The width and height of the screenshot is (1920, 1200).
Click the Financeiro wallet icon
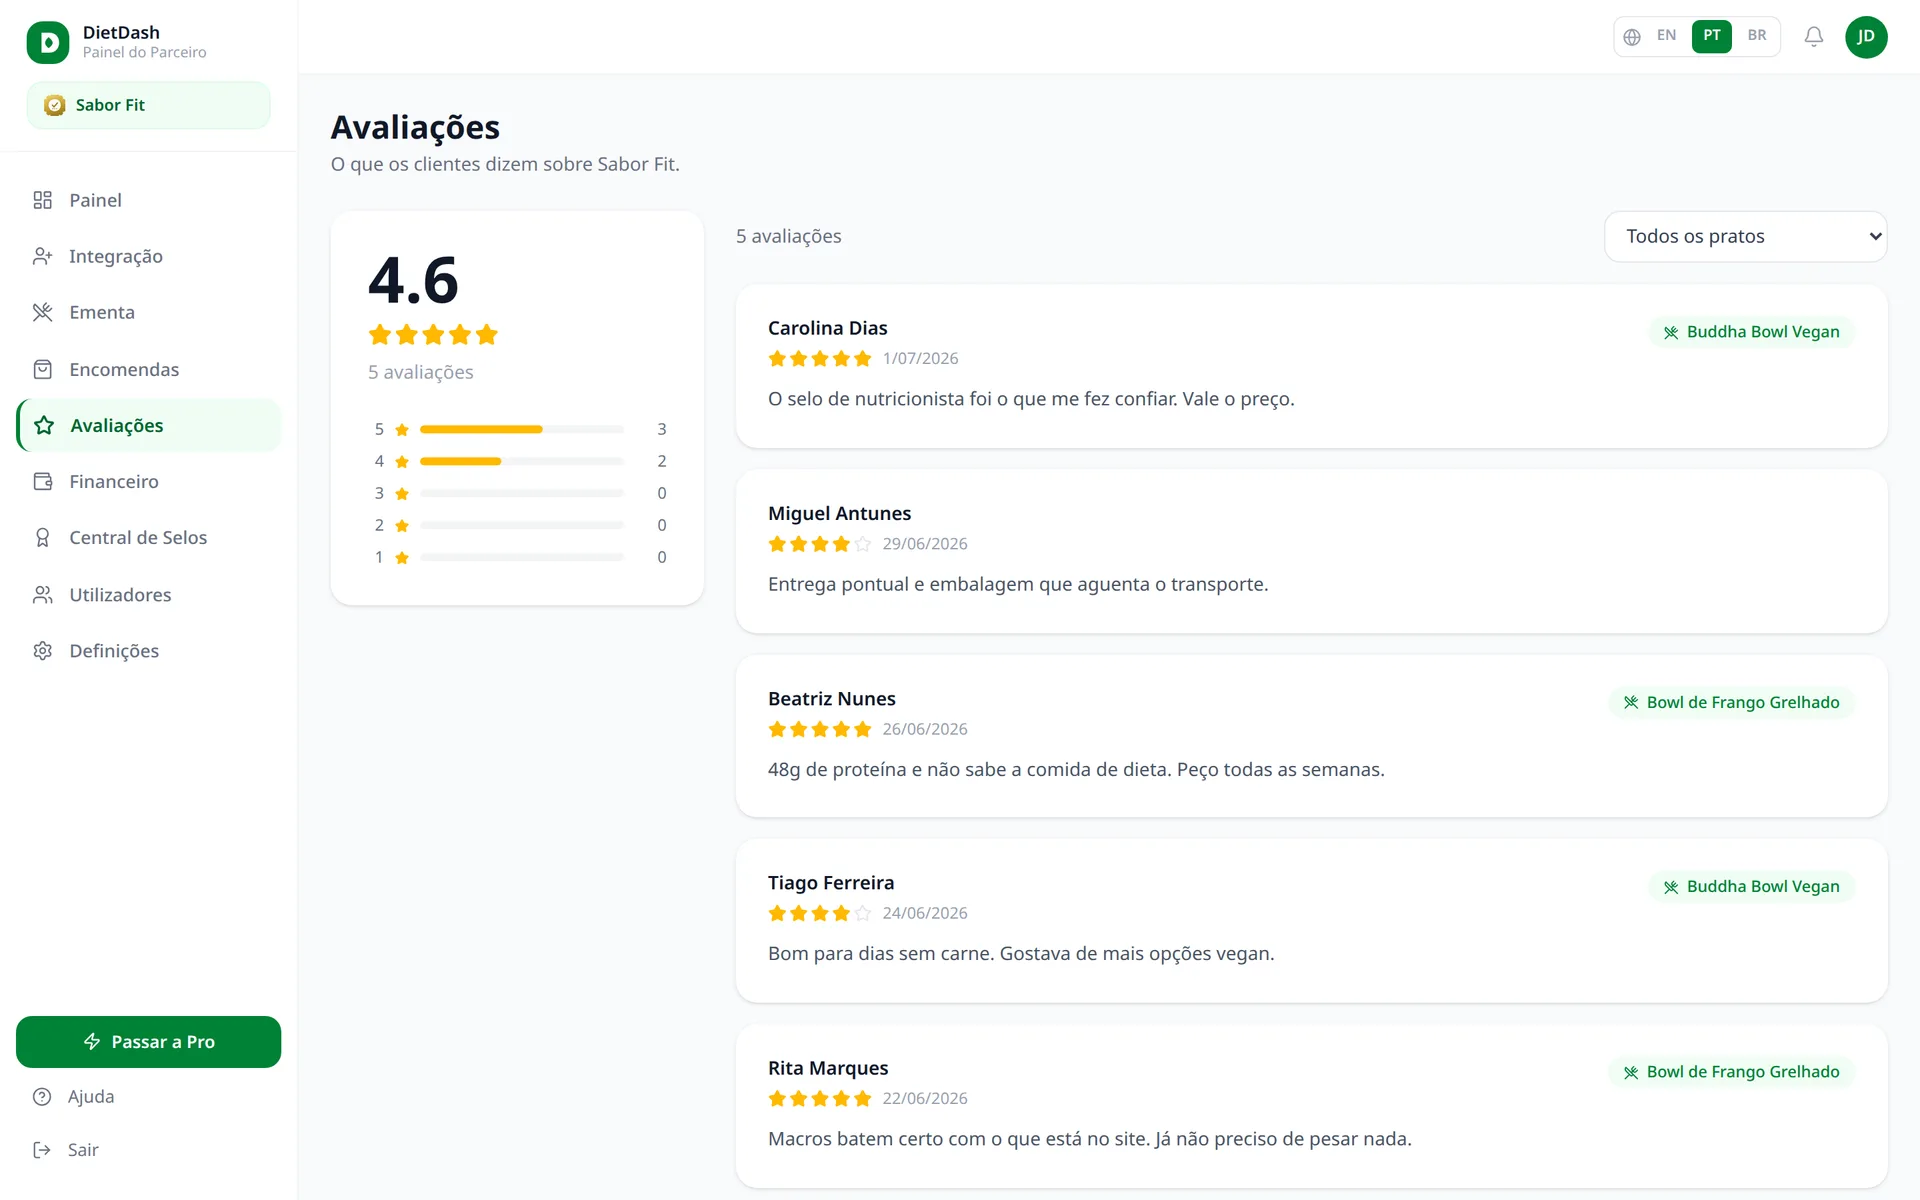(42, 481)
